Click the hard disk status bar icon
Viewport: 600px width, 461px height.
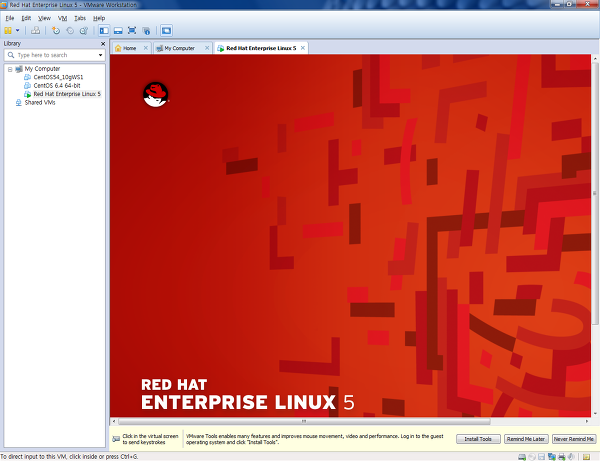(x=522, y=457)
